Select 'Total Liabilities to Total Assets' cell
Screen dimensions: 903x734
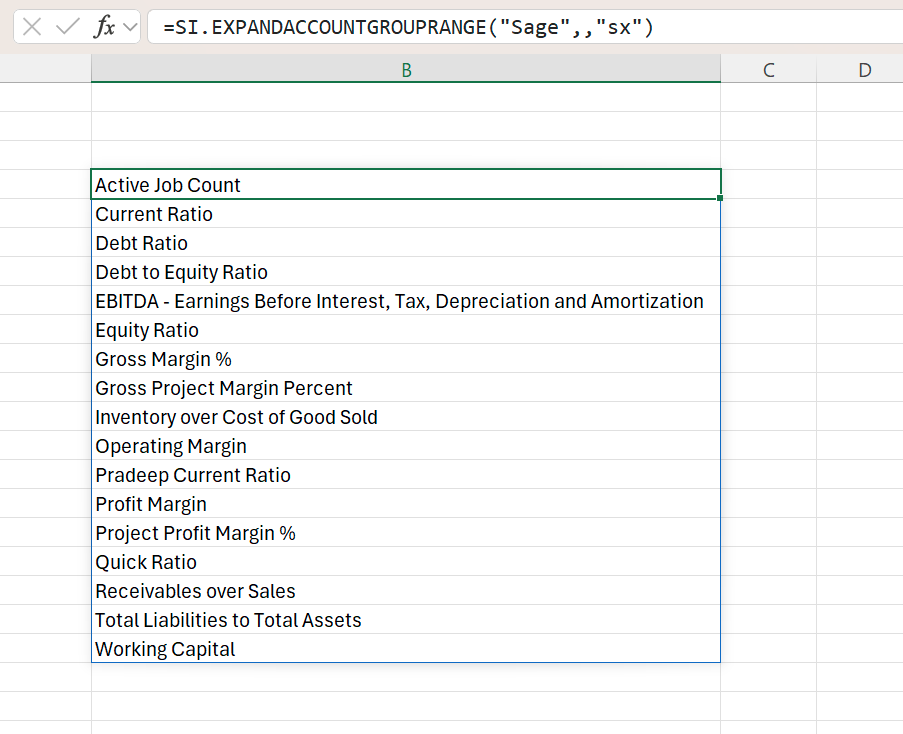point(406,619)
